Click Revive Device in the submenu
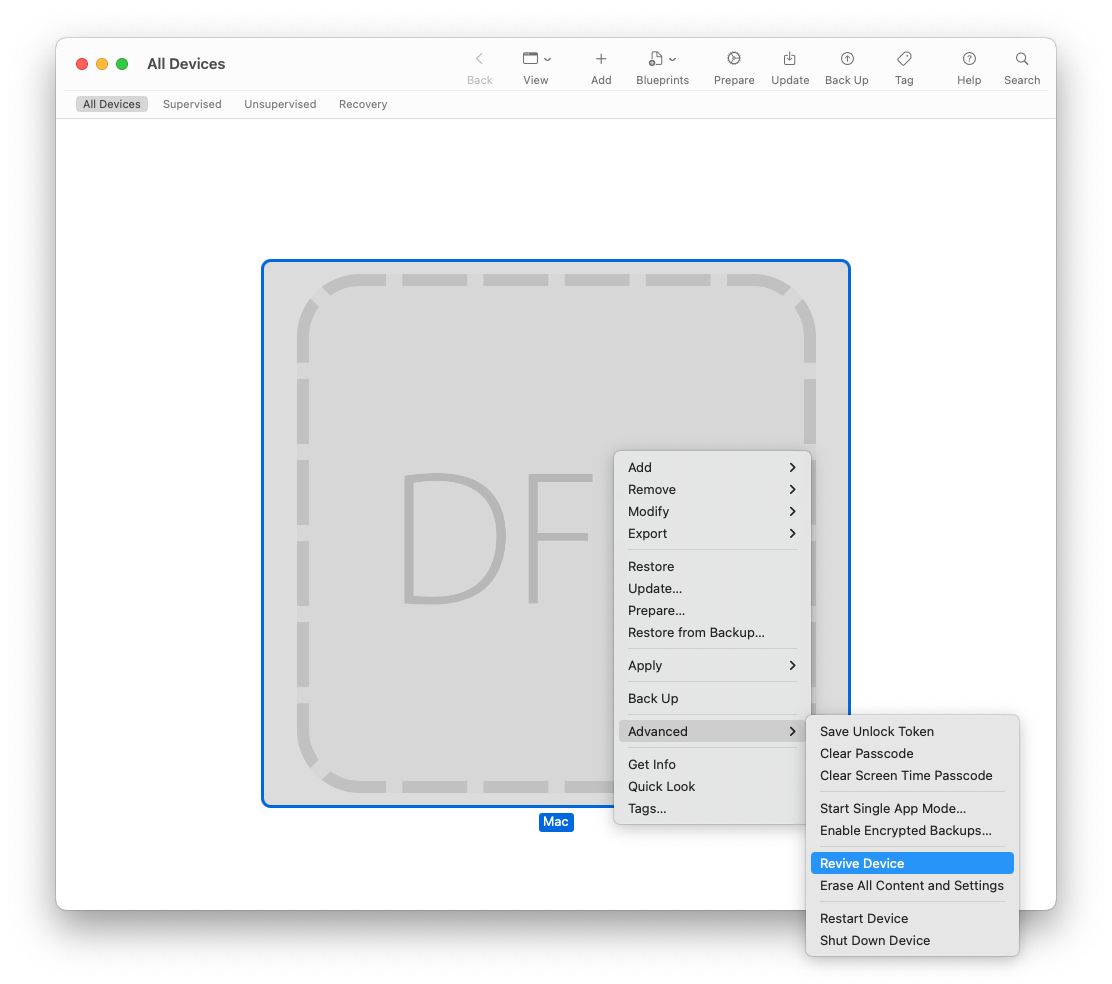Viewport: 1112px width, 984px height. click(x=912, y=863)
